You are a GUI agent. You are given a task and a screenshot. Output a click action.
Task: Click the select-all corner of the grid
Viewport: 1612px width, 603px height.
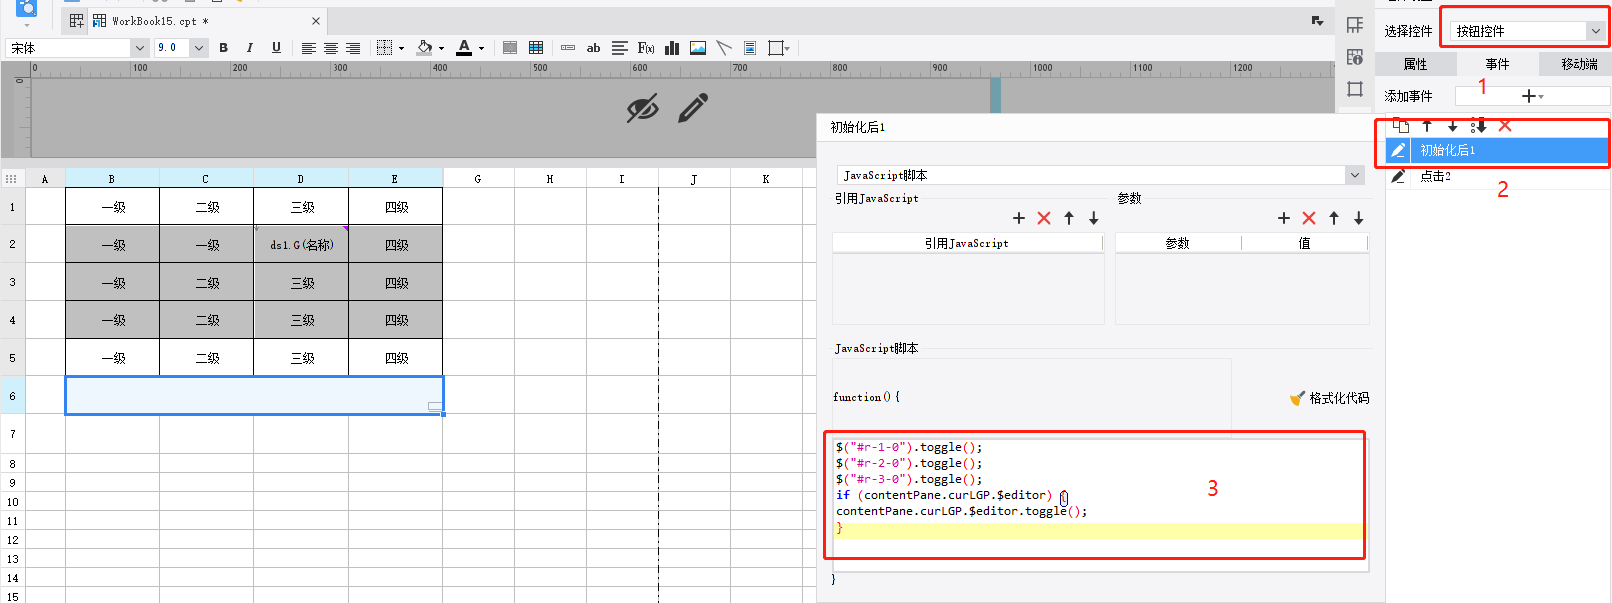(x=12, y=179)
